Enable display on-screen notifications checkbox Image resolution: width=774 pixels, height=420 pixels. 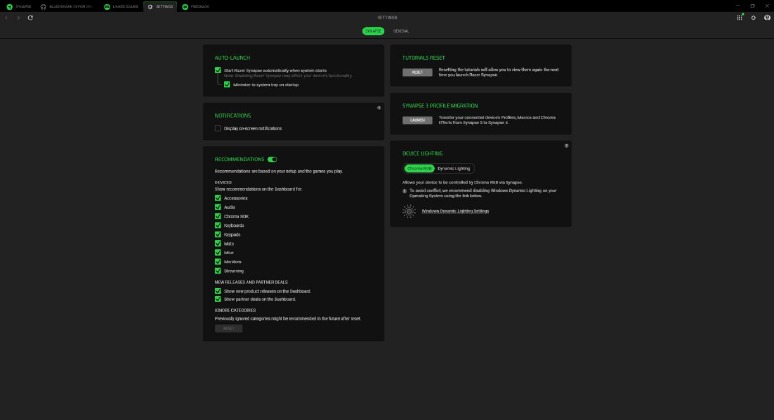218,128
